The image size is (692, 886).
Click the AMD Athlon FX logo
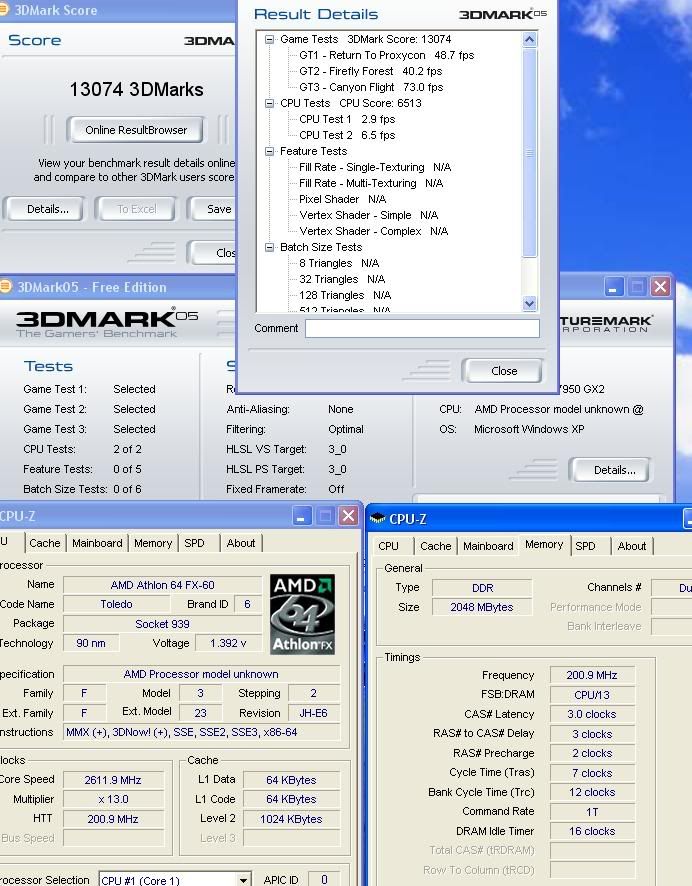coord(302,614)
